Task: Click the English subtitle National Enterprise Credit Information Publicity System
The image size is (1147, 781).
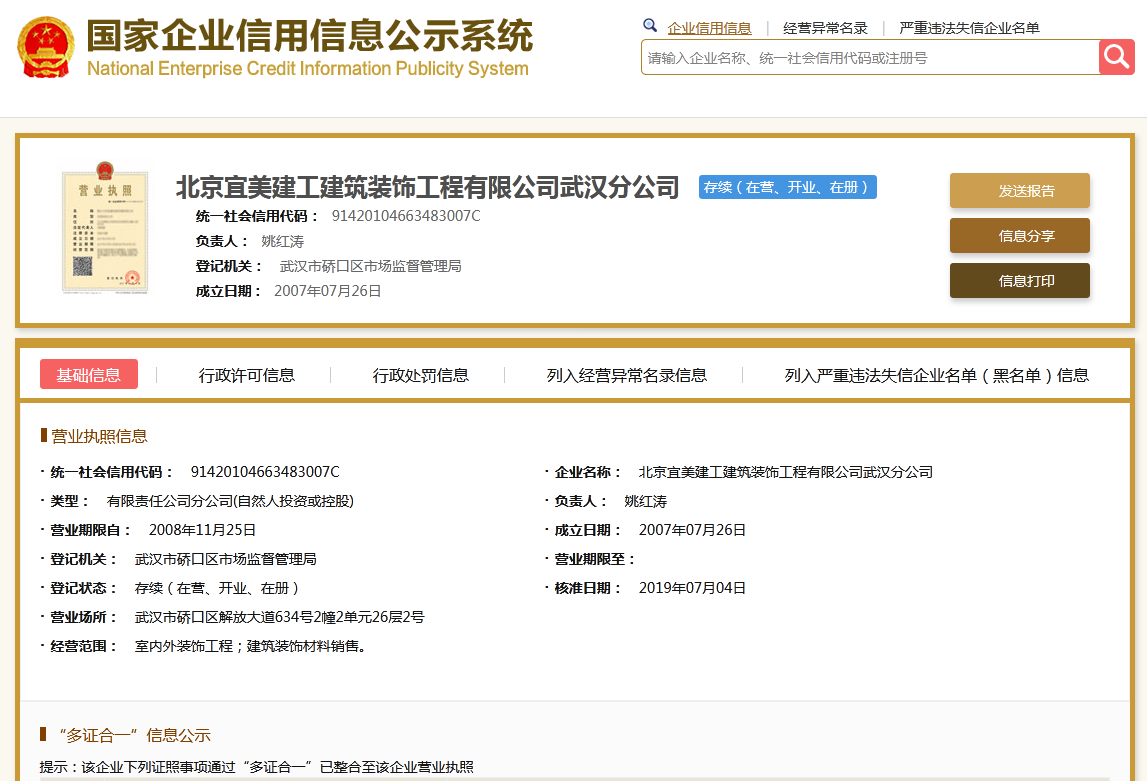Action: pyautogui.click(x=307, y=69)
